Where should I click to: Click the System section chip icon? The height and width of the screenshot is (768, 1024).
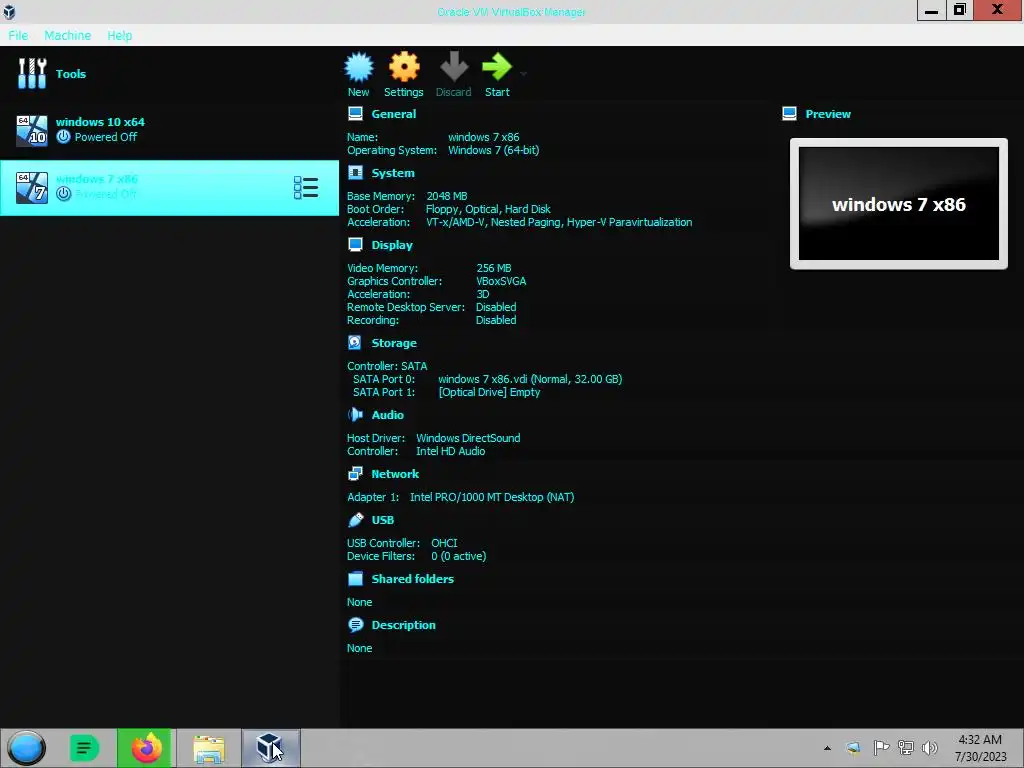point(355,172)
